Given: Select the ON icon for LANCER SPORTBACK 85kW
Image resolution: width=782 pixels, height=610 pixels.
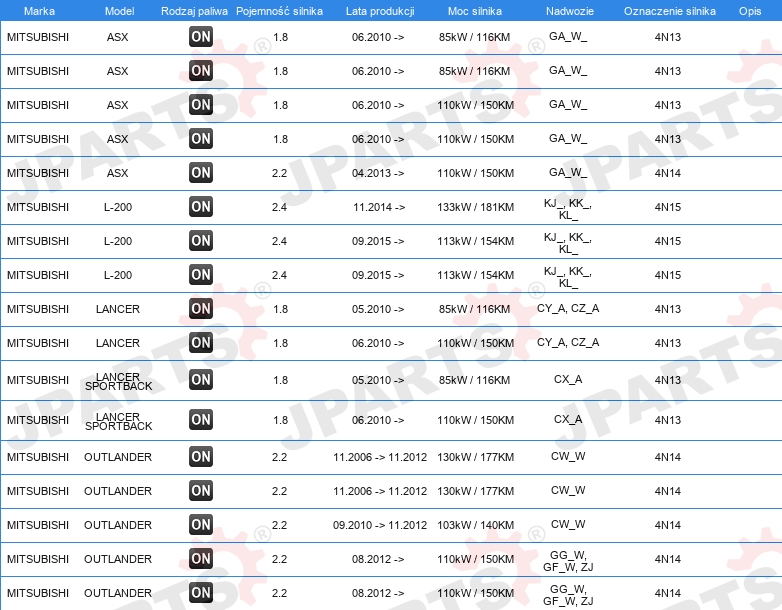Looking at the screenshot, I should tap(201, 380).
